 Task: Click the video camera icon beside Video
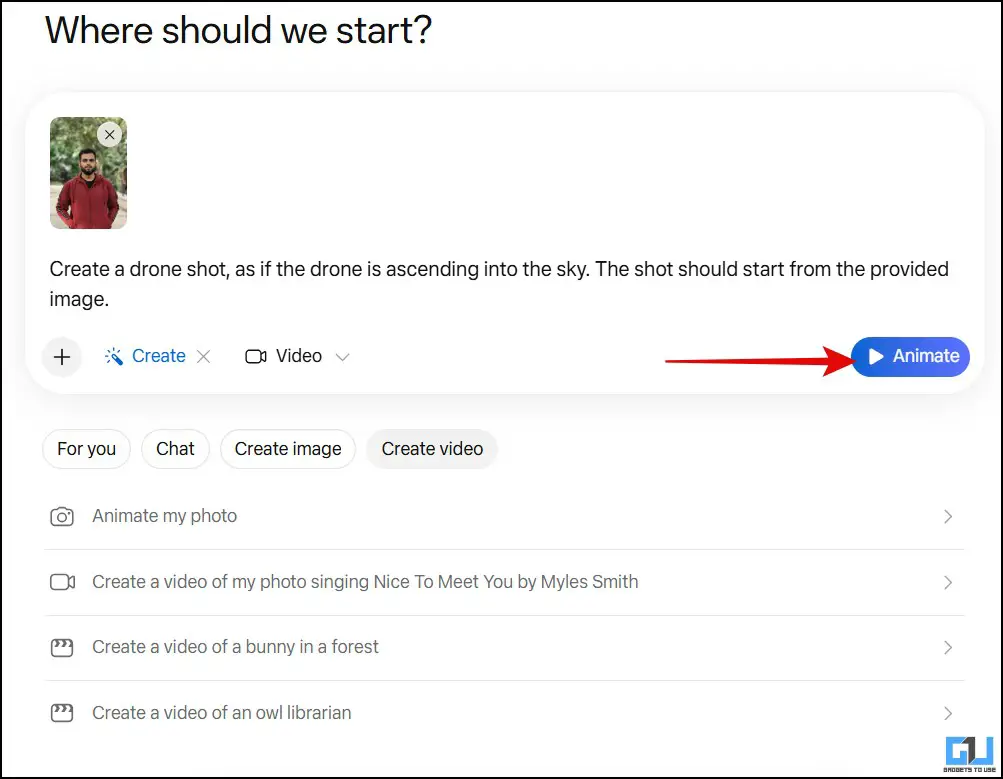256,356
